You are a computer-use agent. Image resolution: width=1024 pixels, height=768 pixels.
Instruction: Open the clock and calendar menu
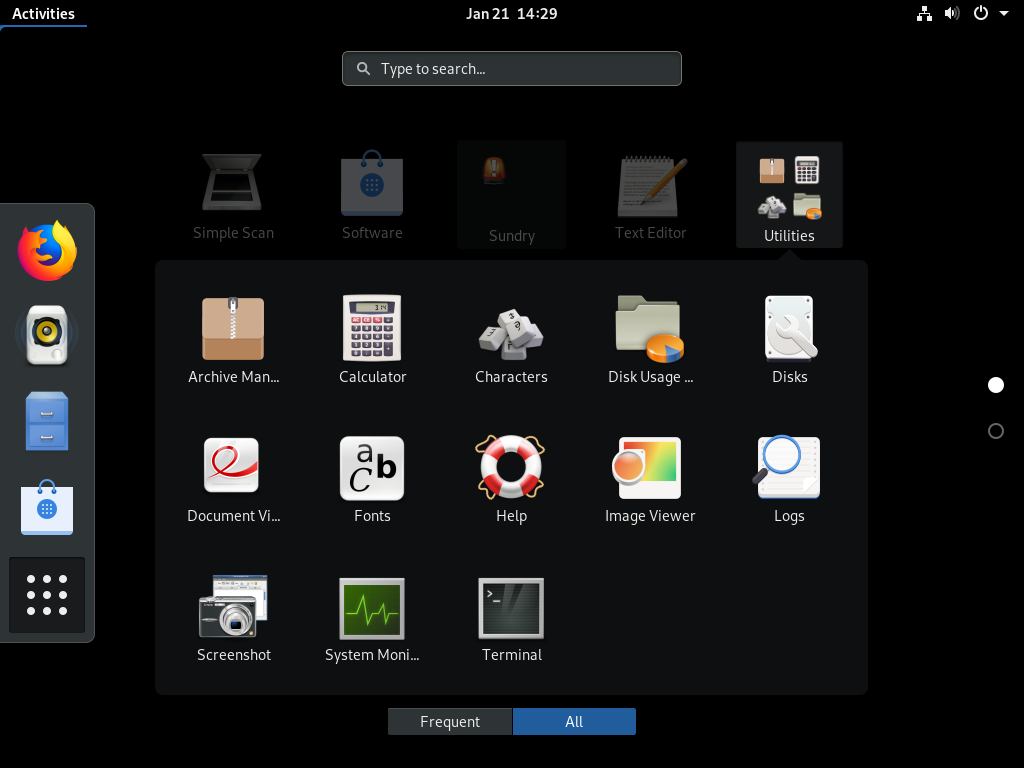[x=511, y=14]
